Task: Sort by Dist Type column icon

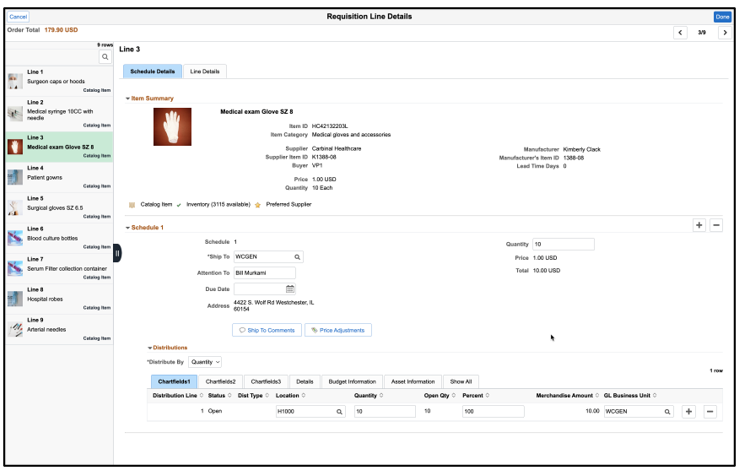Action: [267, 396]
